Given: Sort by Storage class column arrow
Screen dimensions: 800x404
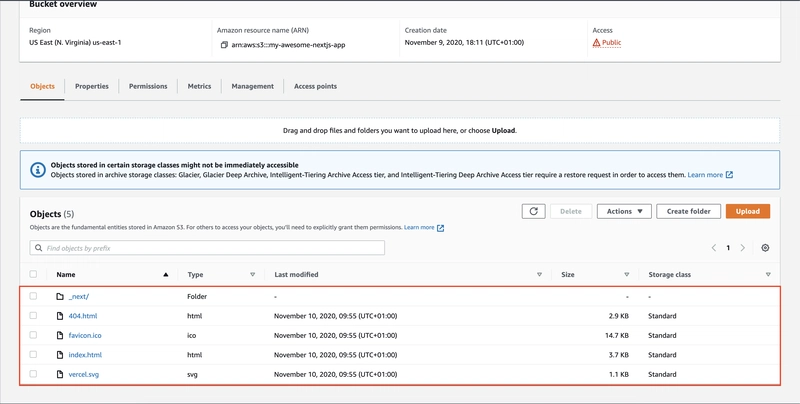Looking at the screenshot, I should tap(768, 275).
